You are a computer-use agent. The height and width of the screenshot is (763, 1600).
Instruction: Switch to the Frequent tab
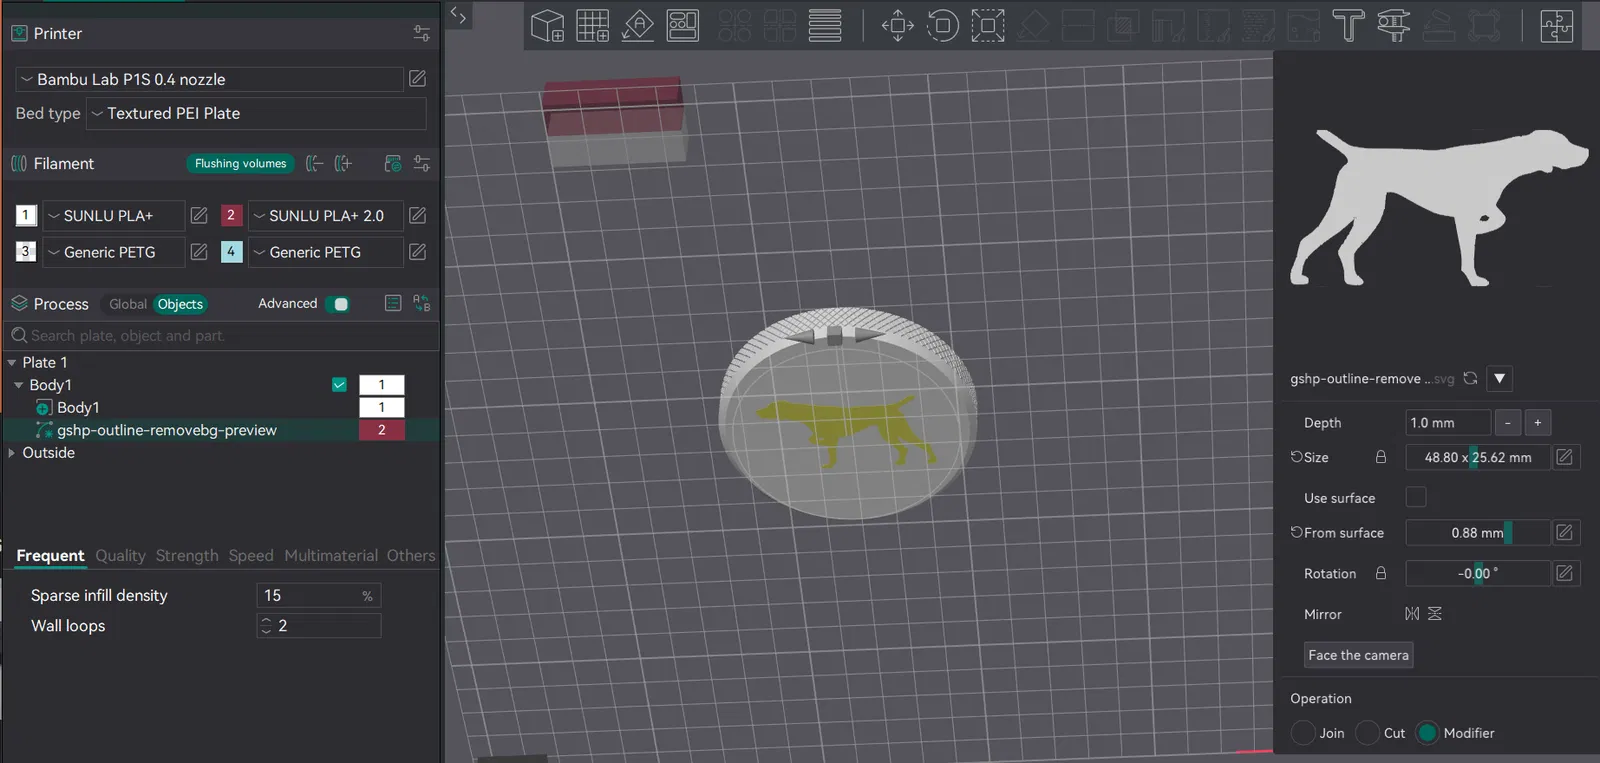point(50,555)
